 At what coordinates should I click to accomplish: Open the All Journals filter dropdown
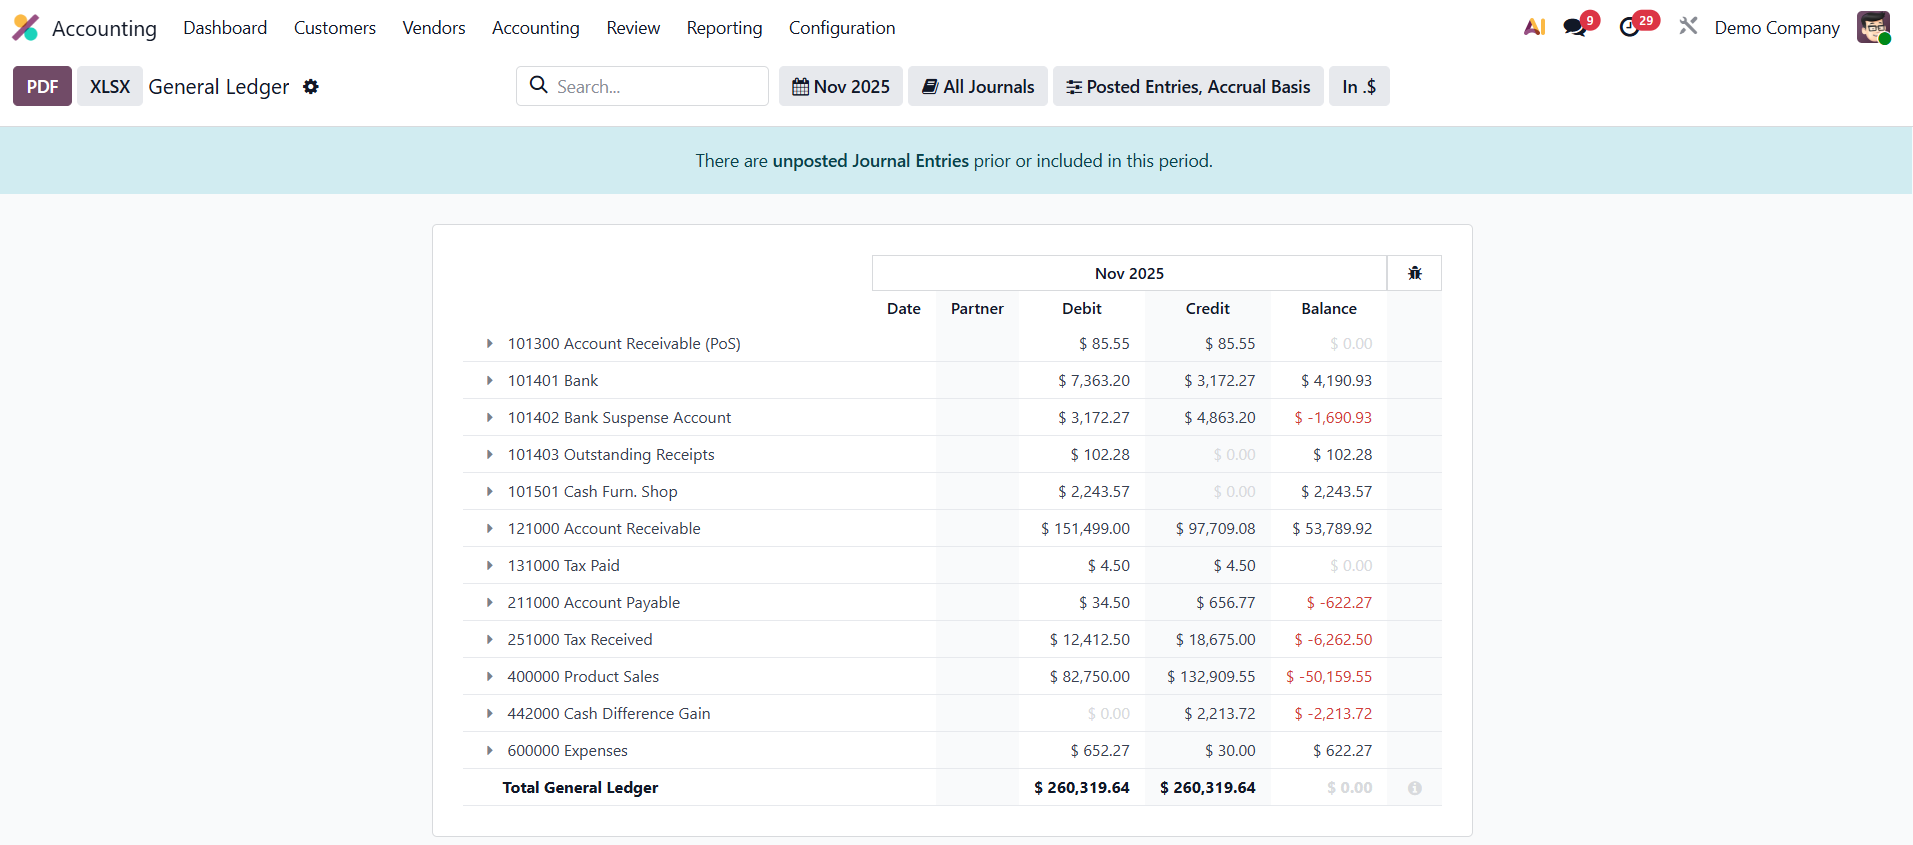point(977,87)
